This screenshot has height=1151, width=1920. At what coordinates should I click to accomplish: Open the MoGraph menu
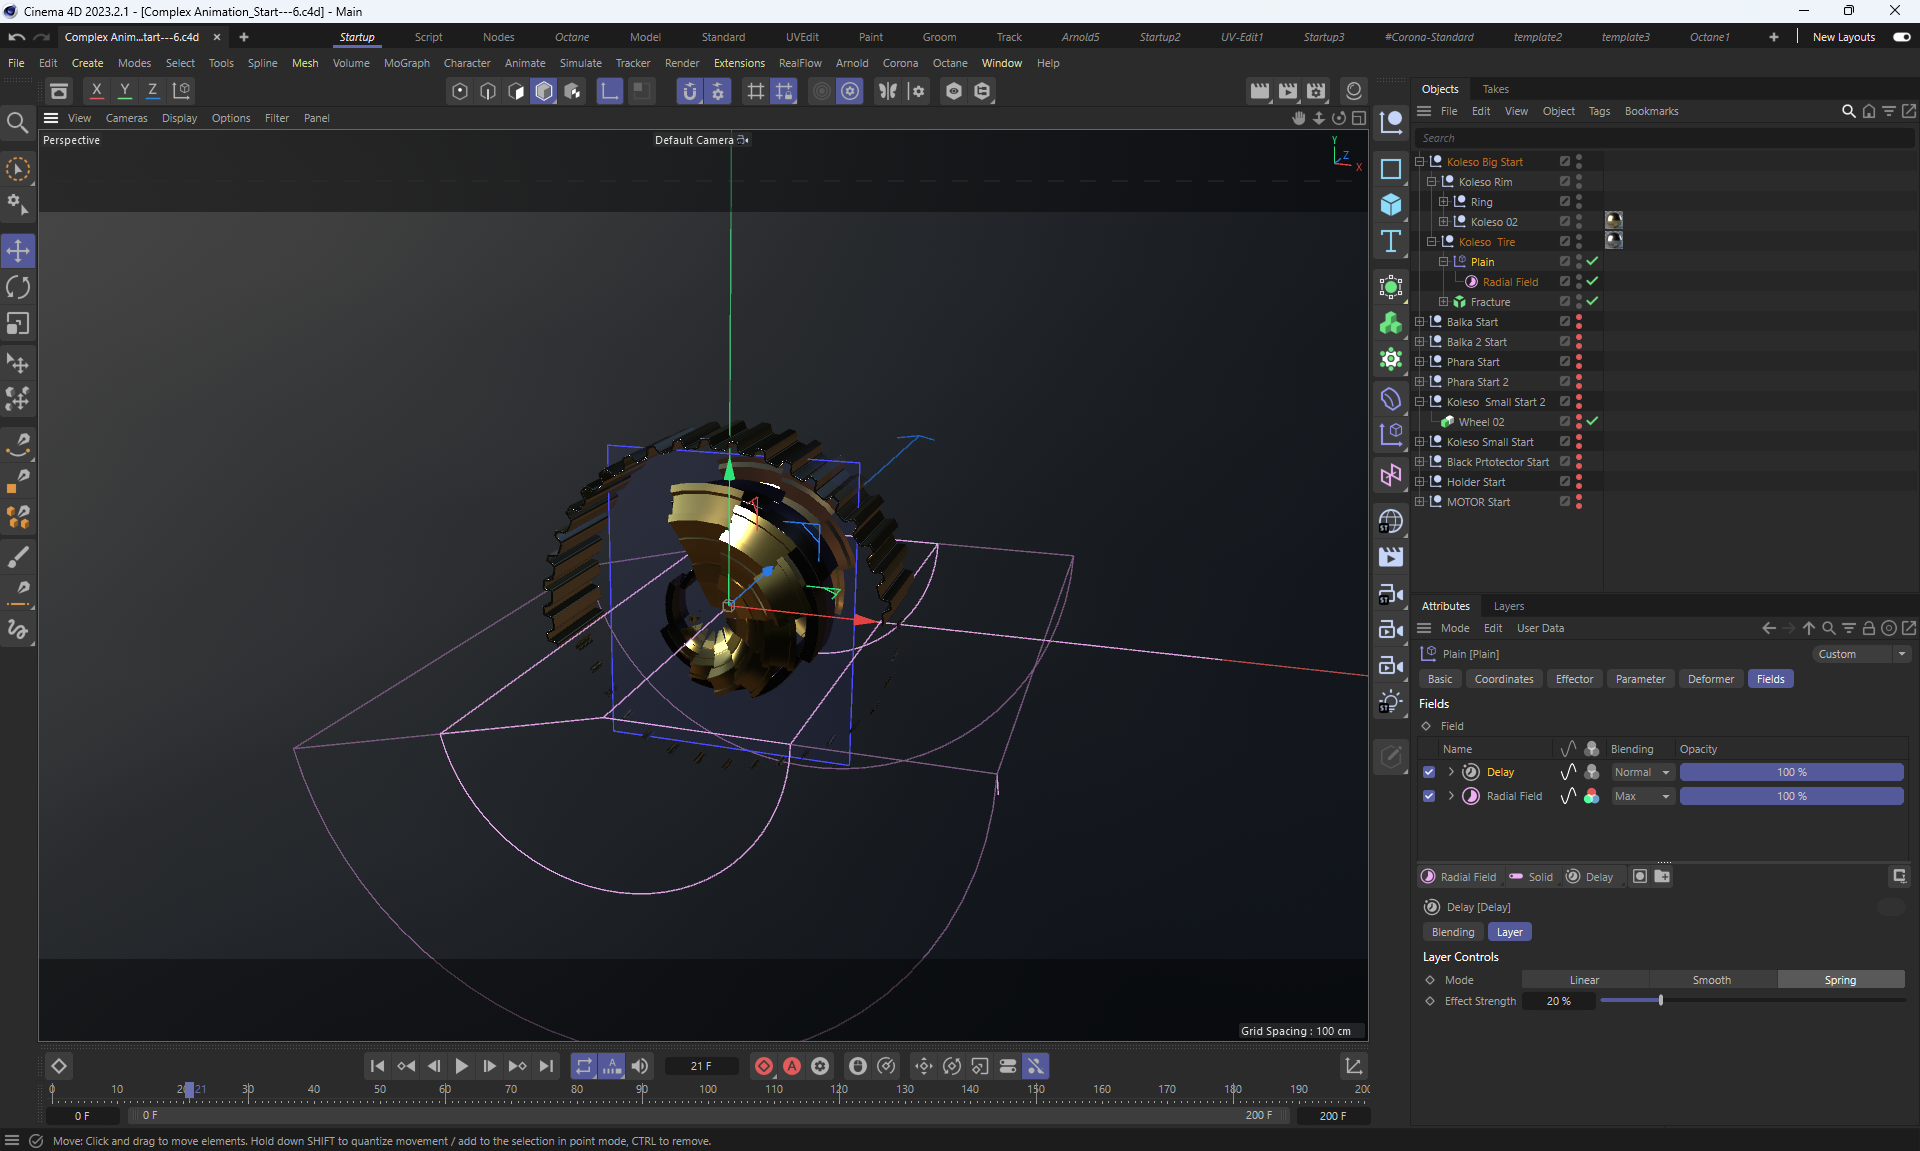[406, 63]
